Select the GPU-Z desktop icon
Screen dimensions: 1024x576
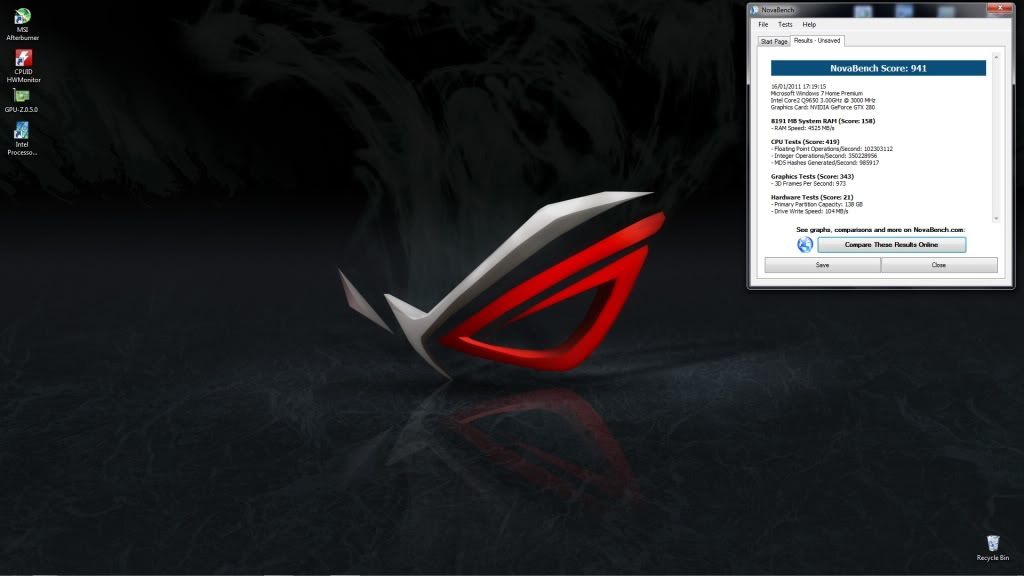click(x=21, y=101)
